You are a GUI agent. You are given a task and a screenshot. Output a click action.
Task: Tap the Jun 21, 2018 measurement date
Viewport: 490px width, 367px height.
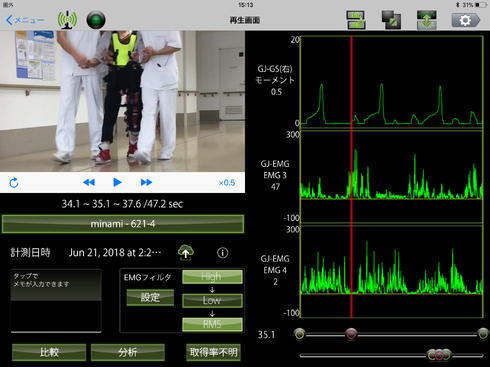tap(115, 253)
